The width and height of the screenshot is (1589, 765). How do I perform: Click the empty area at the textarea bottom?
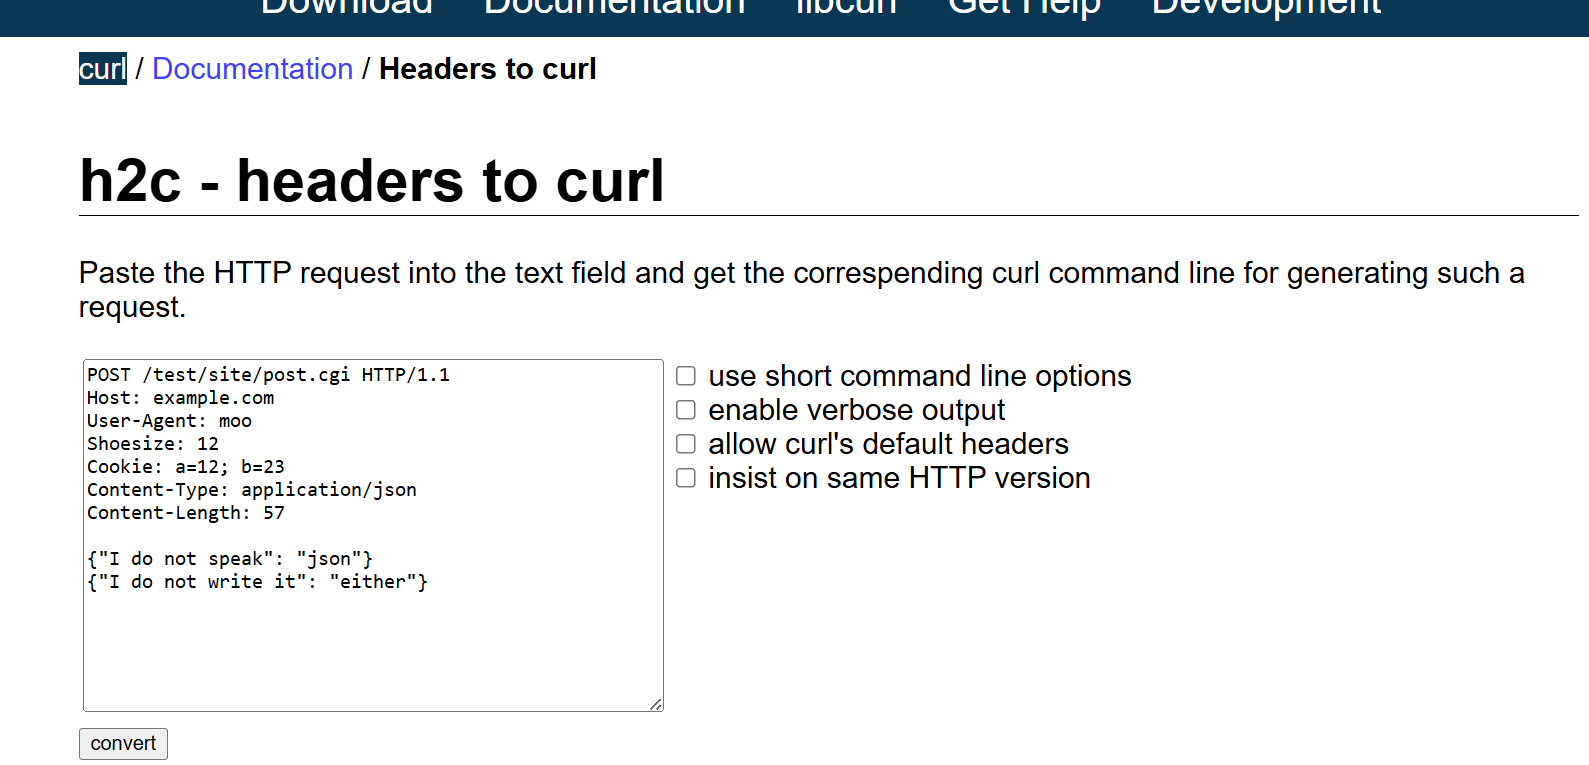(372, 655)
